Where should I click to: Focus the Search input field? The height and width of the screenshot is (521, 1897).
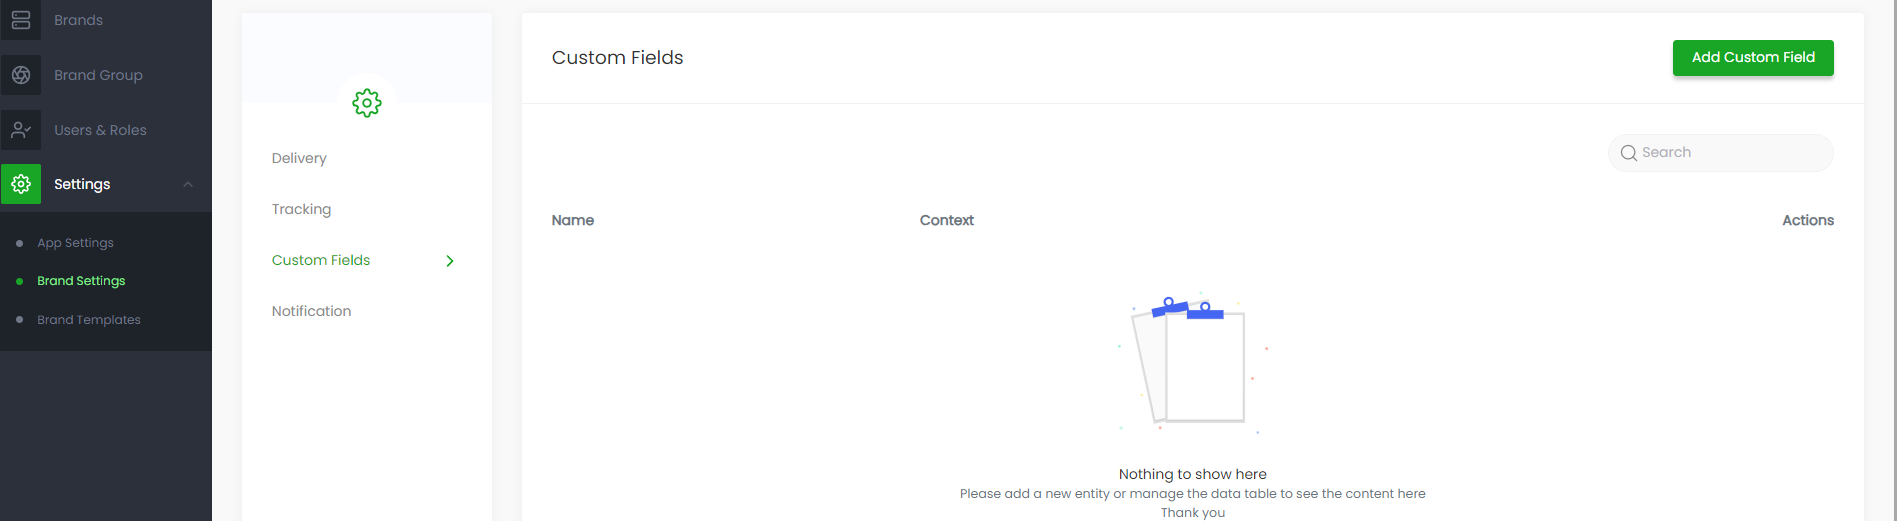point(1732,153)
